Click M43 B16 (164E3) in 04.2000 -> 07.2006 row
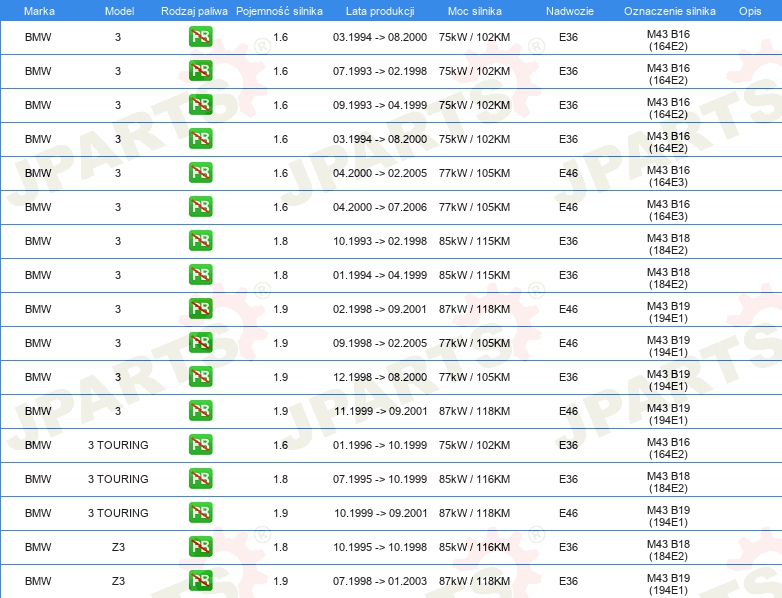Viewport: 782px width, 598px height. pos(668,210)
